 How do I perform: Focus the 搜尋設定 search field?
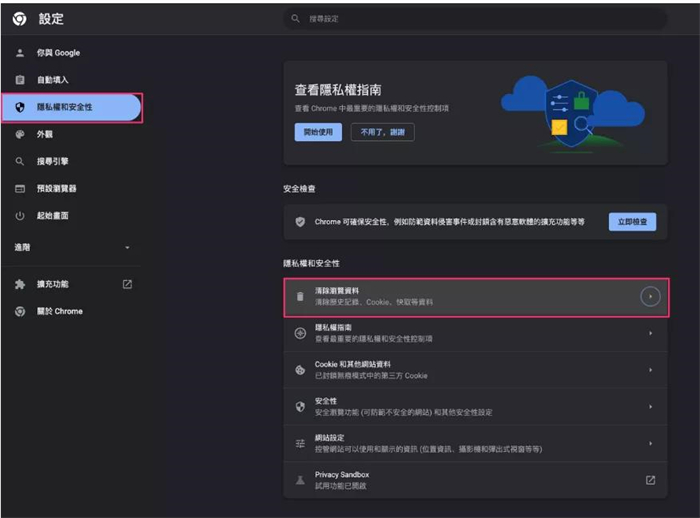pyautogui.click(x=475, y=19)
